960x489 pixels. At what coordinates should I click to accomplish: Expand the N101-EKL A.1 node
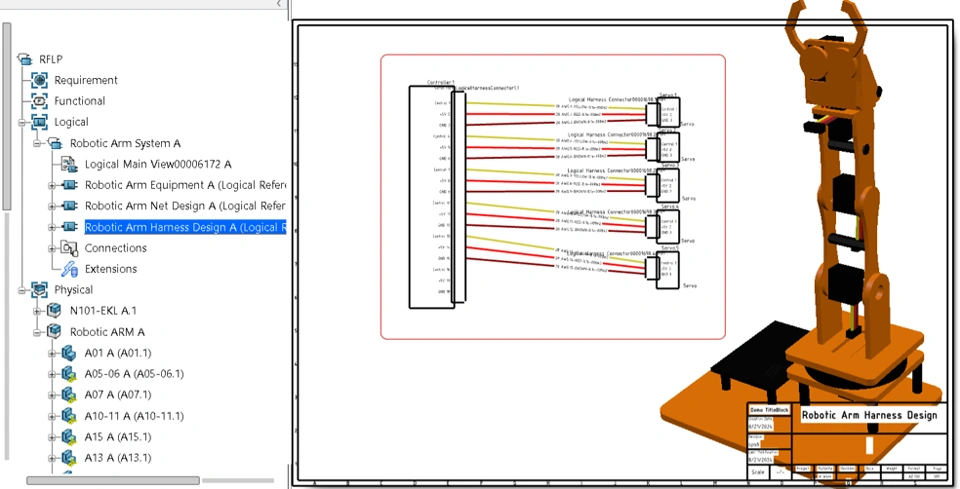pos(37,311)
